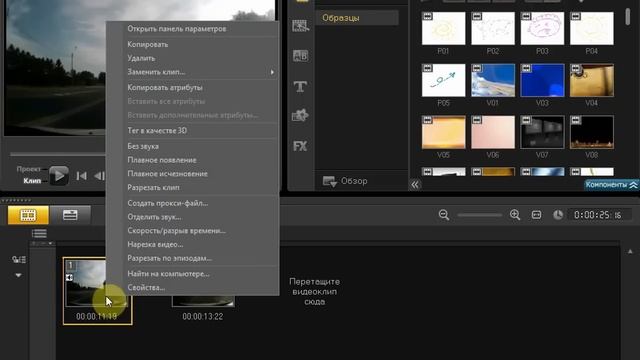Expand the Заменить клип submenu
640x360 pixels.
pos(193,72)
